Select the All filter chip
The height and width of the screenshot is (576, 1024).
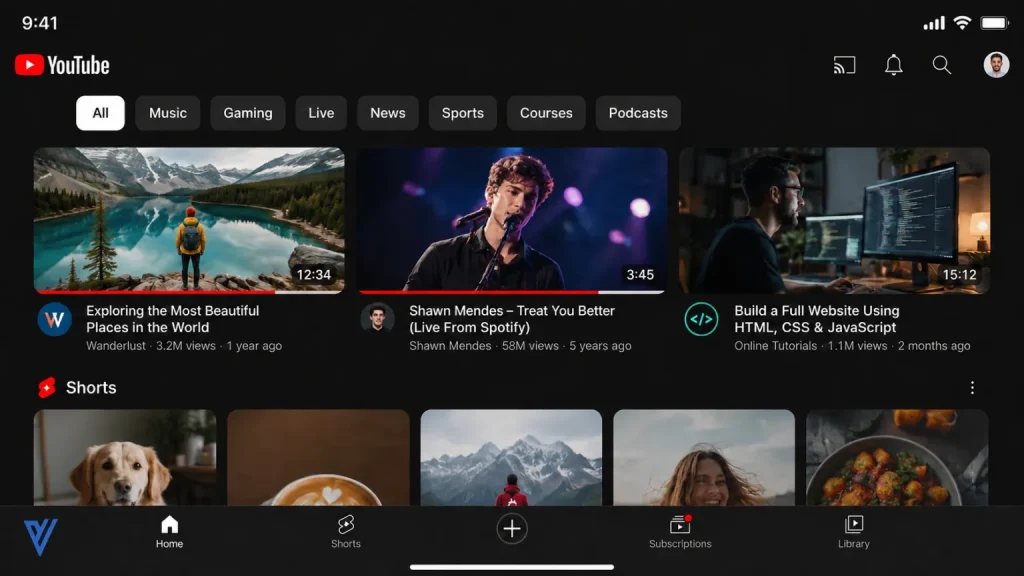coord(100,113)
